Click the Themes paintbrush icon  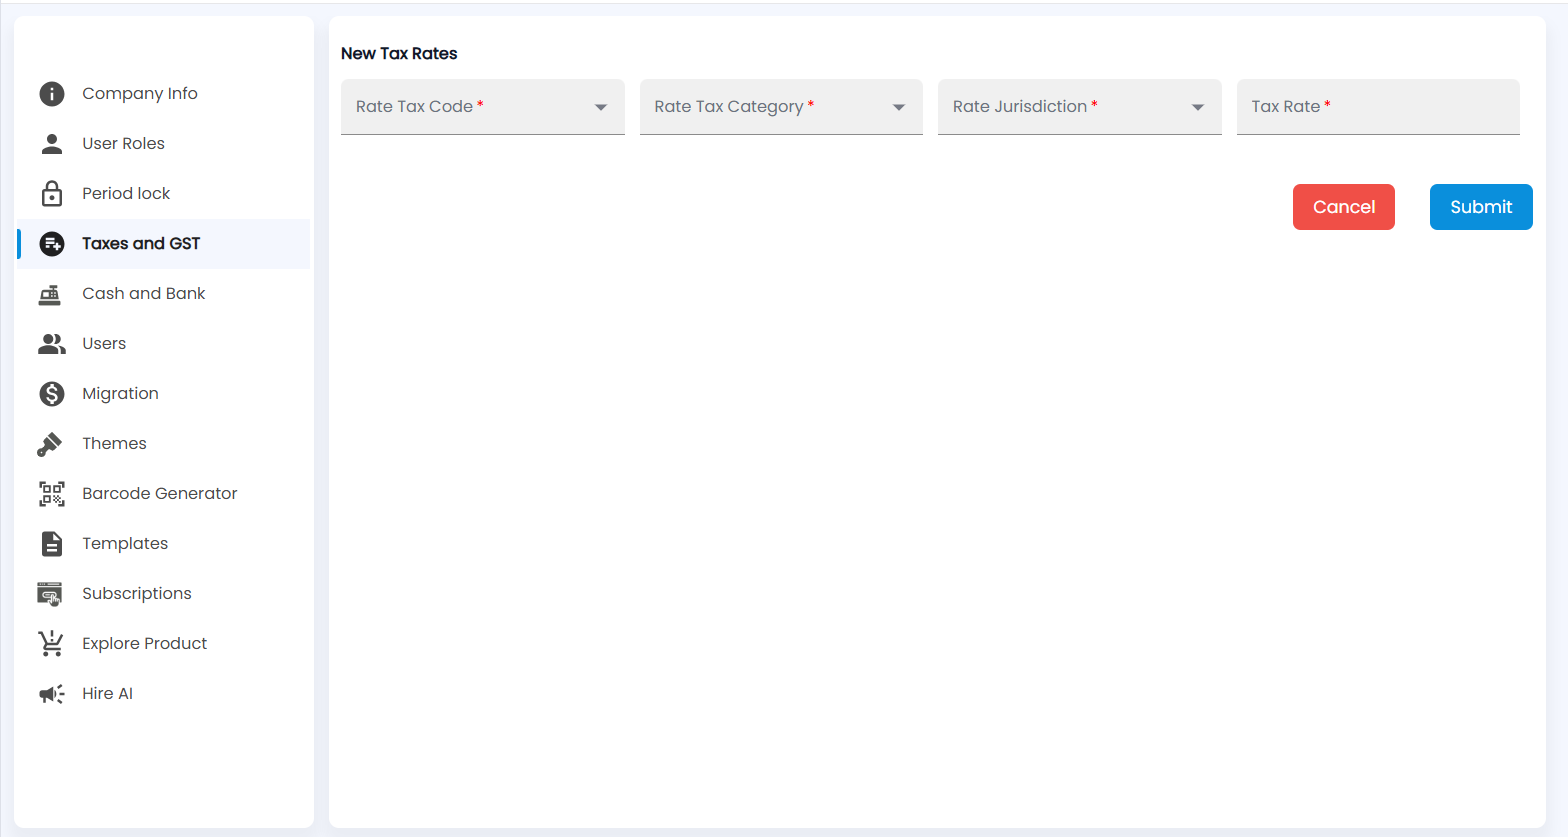[x=50, y=444]
